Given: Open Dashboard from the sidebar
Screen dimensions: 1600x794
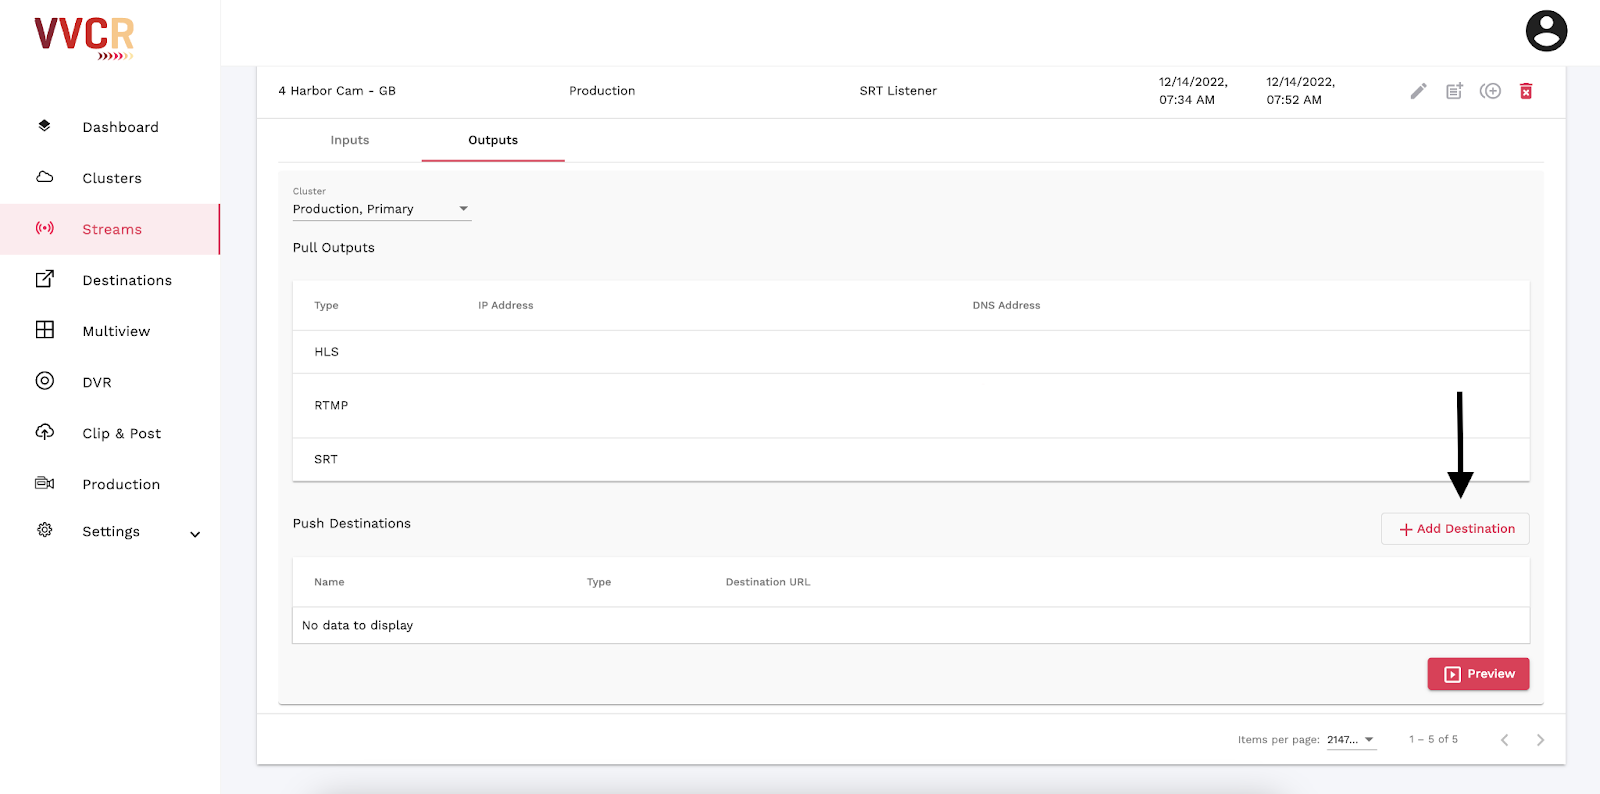Looking at the screenshot, I should pos(120,127).
